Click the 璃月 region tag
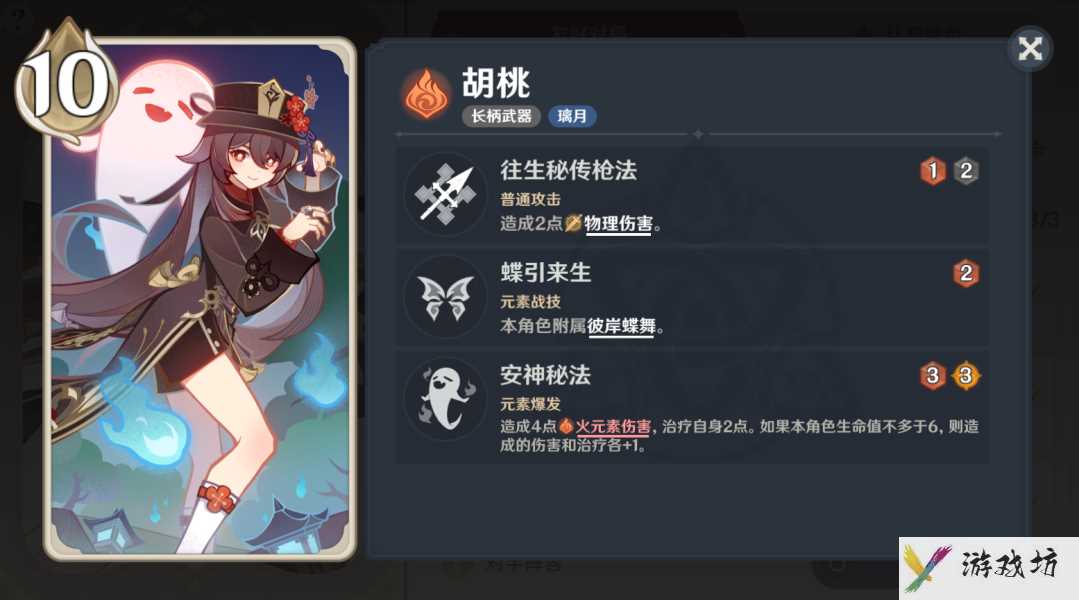The image size is (1079, 600). [572, 116]
